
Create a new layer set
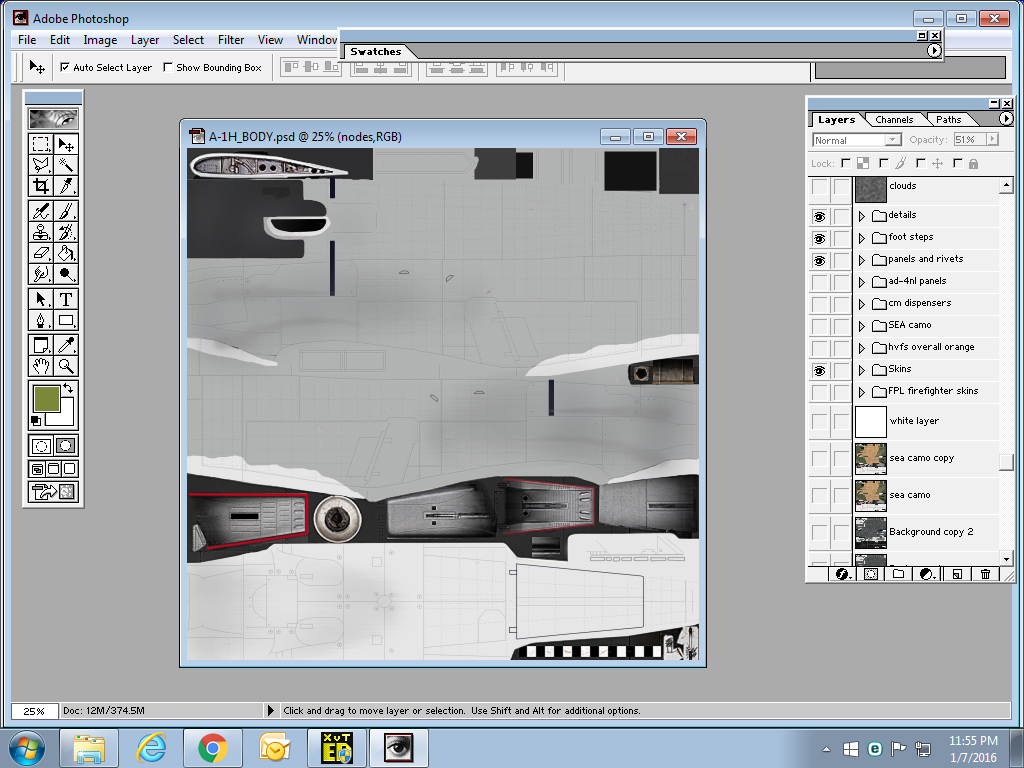point(899,574)
